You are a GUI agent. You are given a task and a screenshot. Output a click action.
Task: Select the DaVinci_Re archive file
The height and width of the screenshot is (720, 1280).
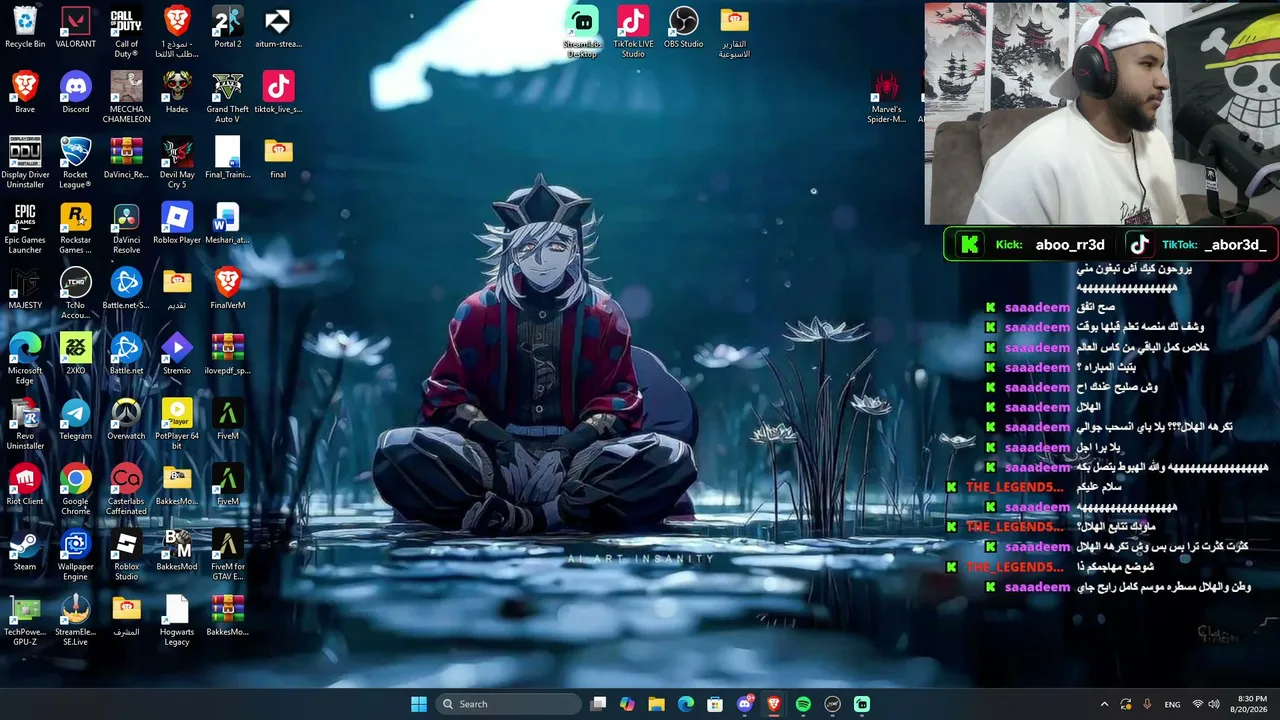(126, 157)
